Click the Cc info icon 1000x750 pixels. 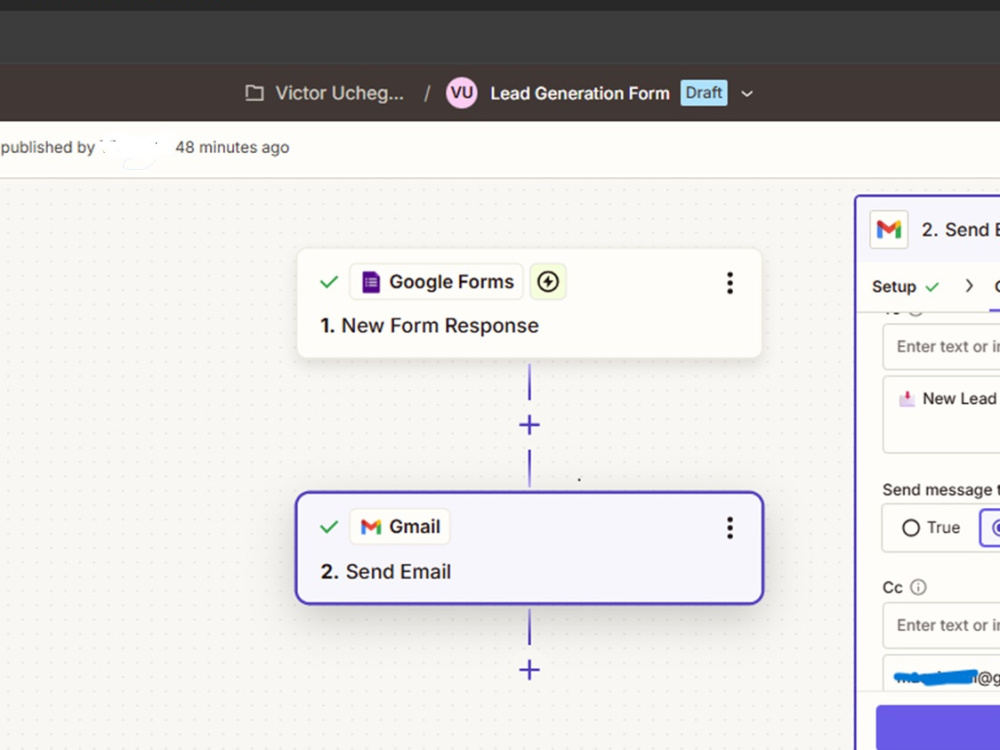click(x=918, y=587)
